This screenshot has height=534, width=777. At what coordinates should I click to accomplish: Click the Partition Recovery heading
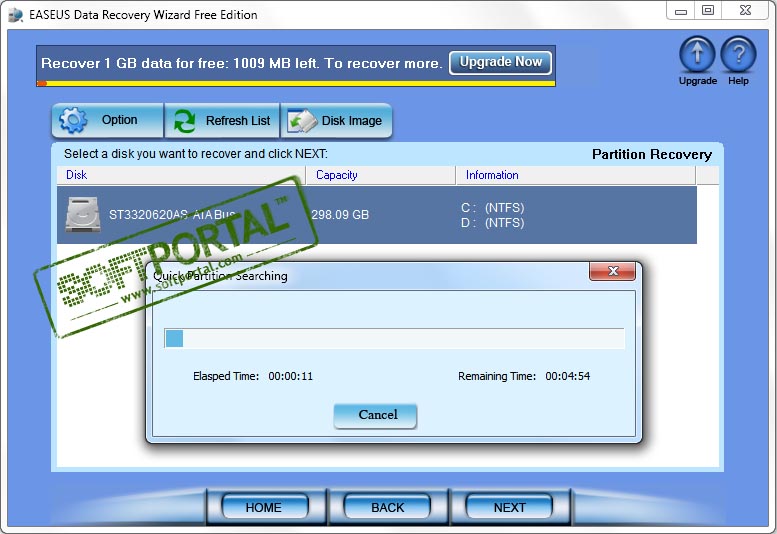[x=652, y=155]
